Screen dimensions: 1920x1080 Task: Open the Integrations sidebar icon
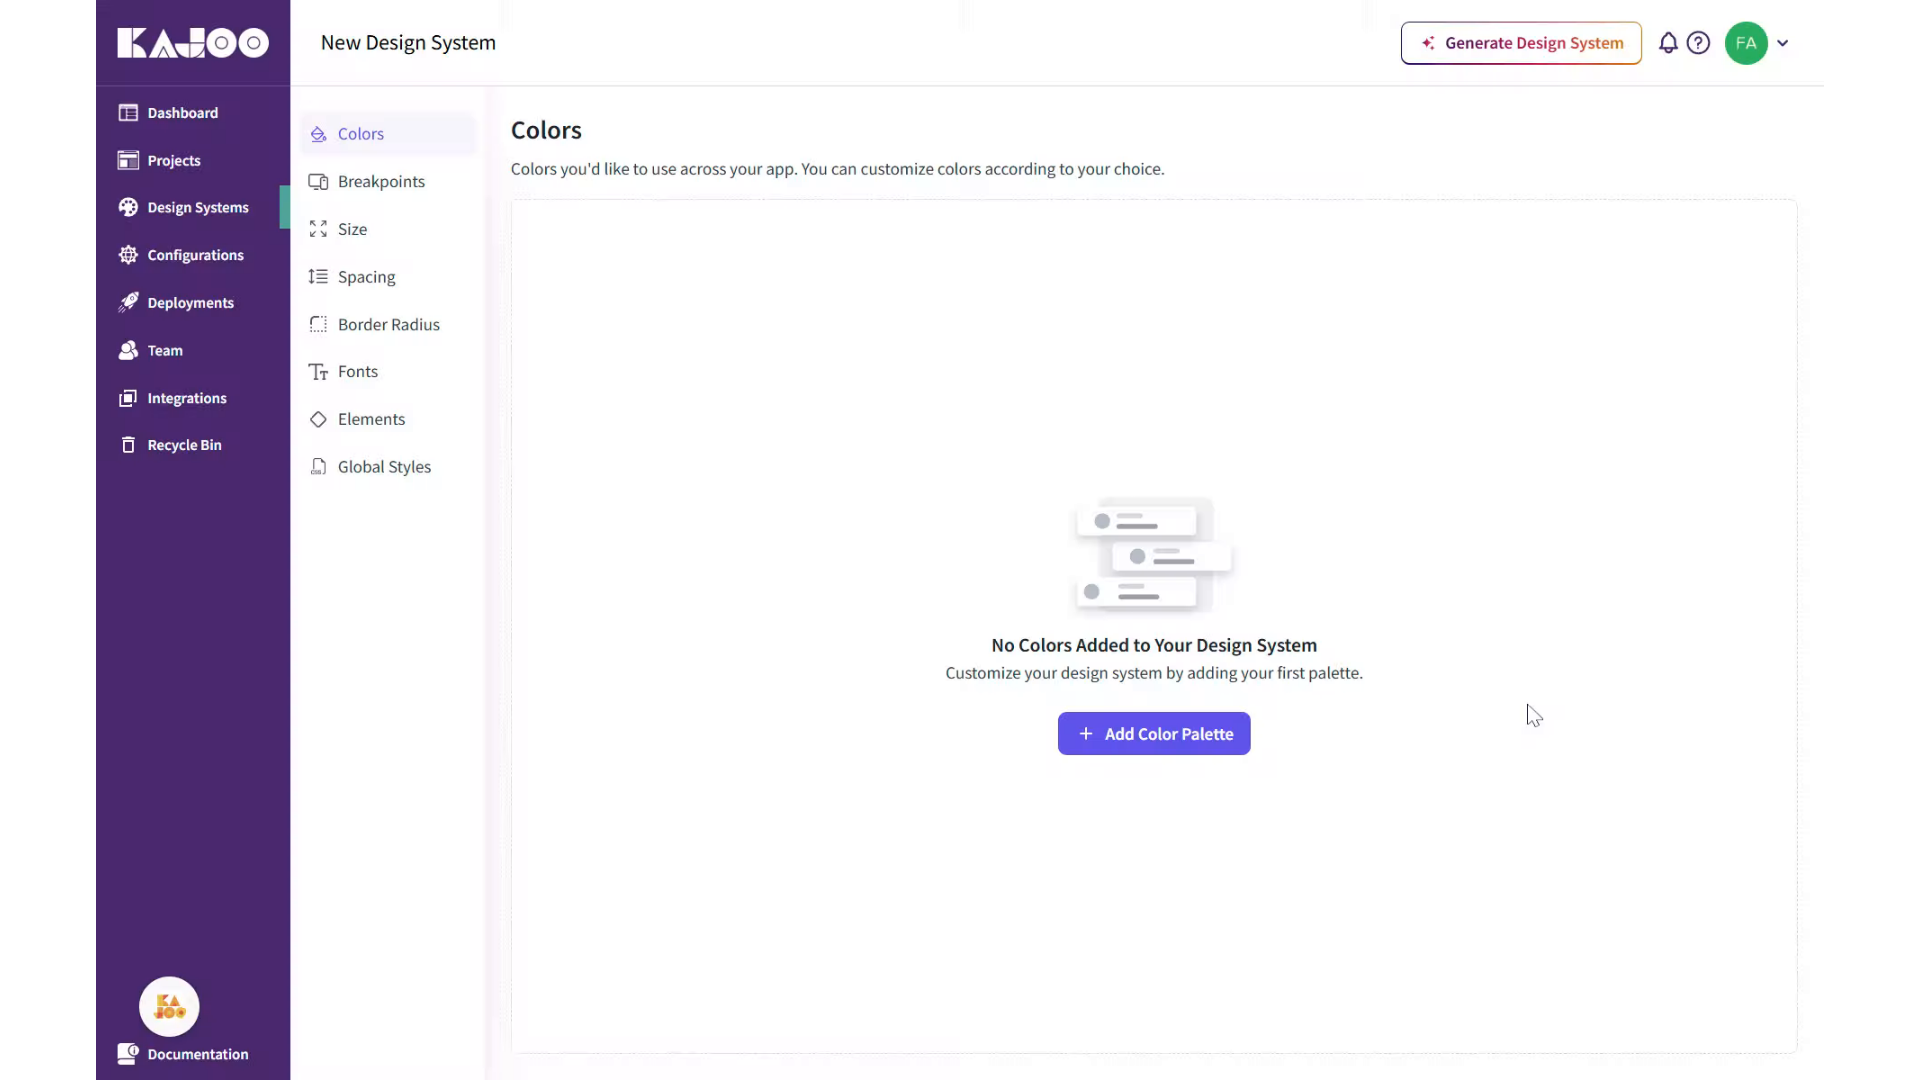point(128,398)
